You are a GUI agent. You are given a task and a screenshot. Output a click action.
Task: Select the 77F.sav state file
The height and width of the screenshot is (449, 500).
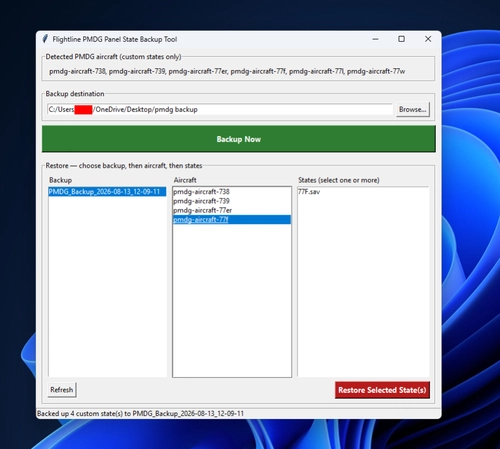[363, 192]
